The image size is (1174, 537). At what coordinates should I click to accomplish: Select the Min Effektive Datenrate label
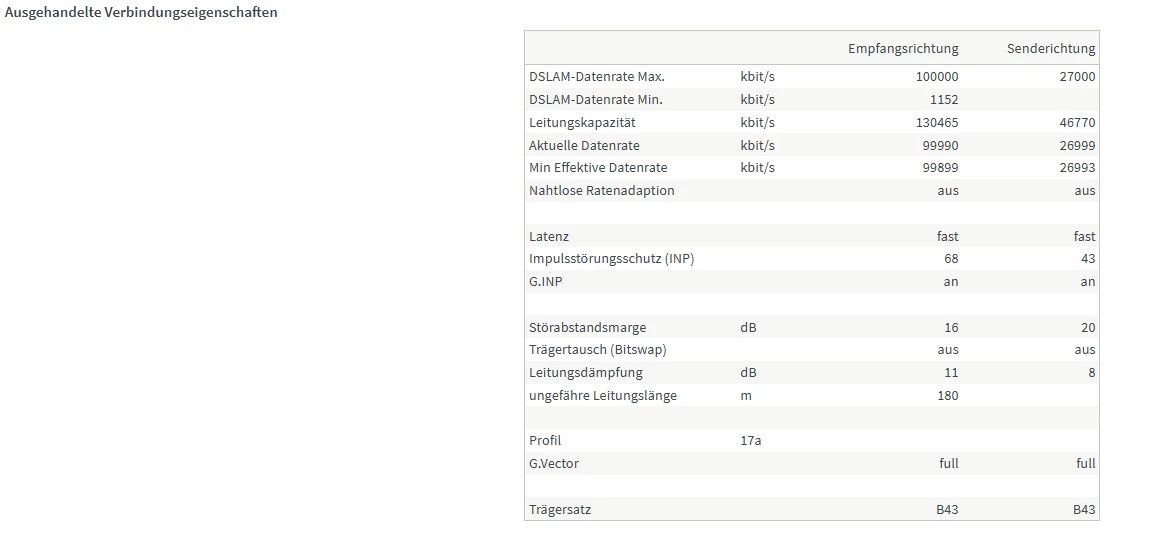click(x=598, y=167)
